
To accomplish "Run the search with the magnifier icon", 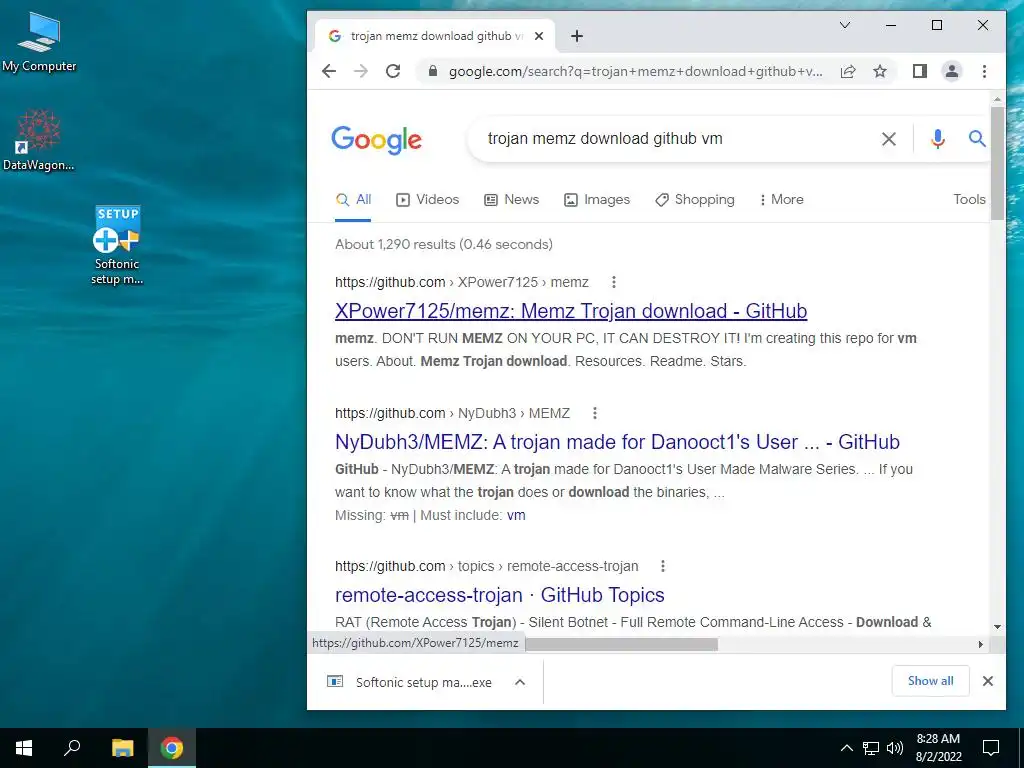I will (x=977, y=138).
